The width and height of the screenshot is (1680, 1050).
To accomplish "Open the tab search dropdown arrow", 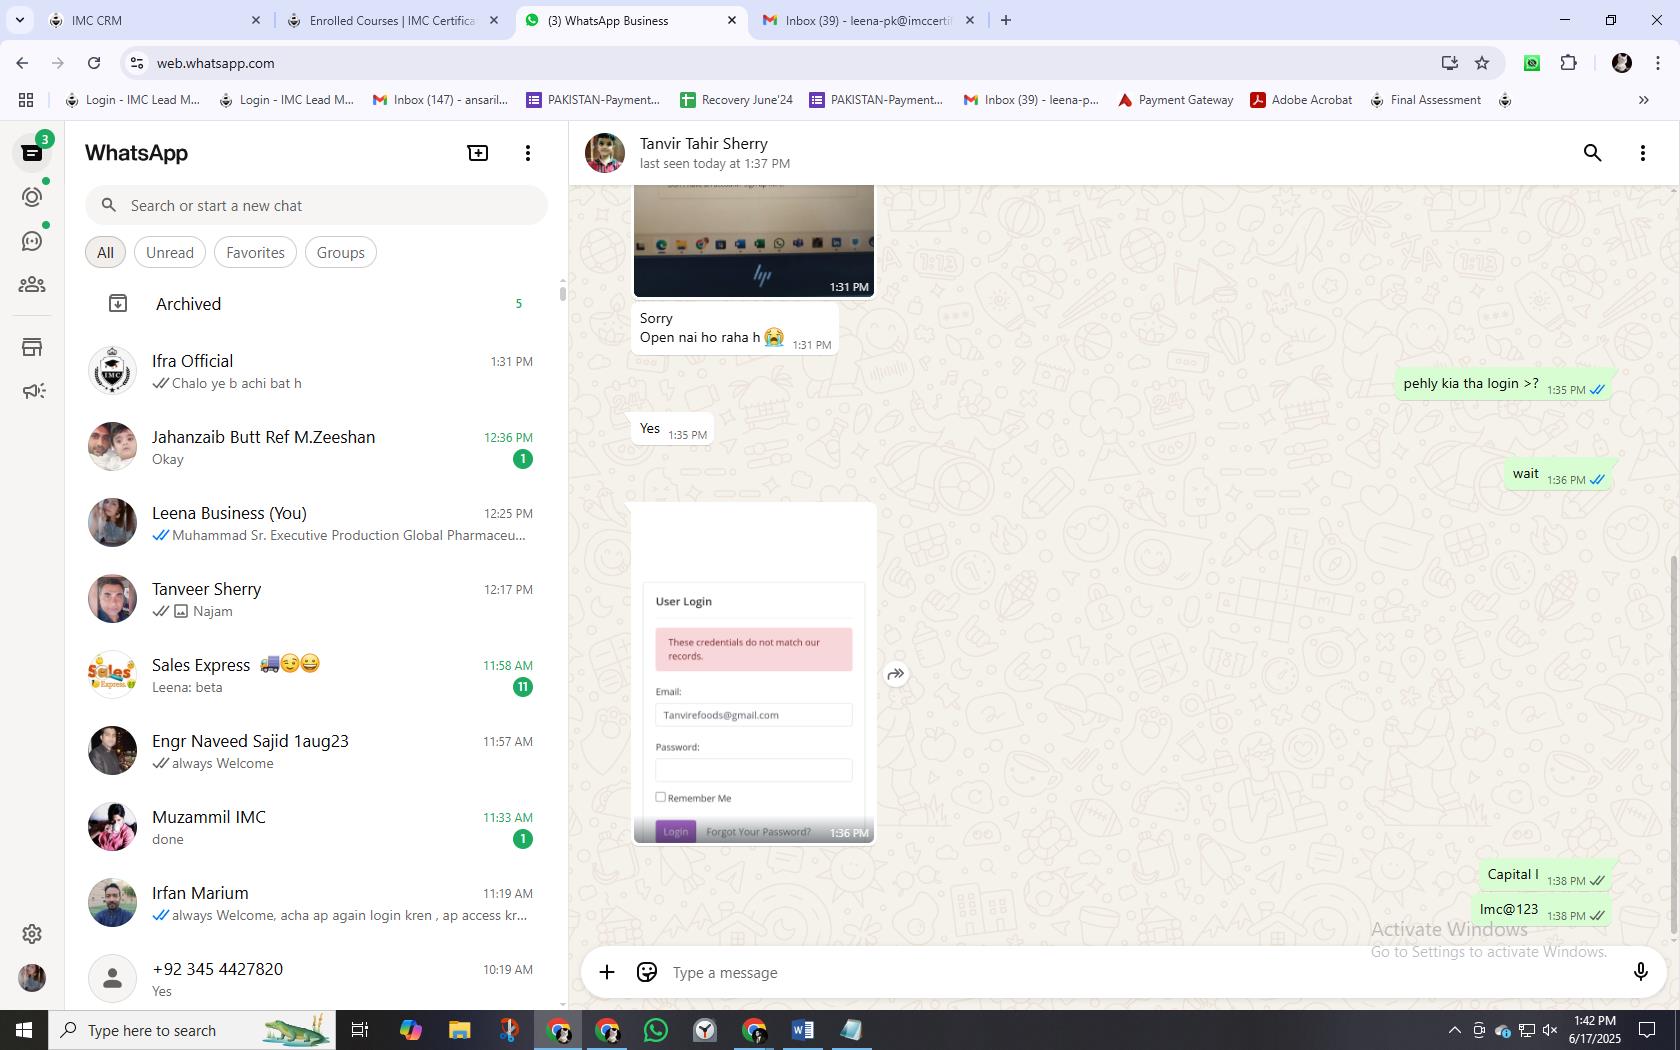I will coord(19,20).
